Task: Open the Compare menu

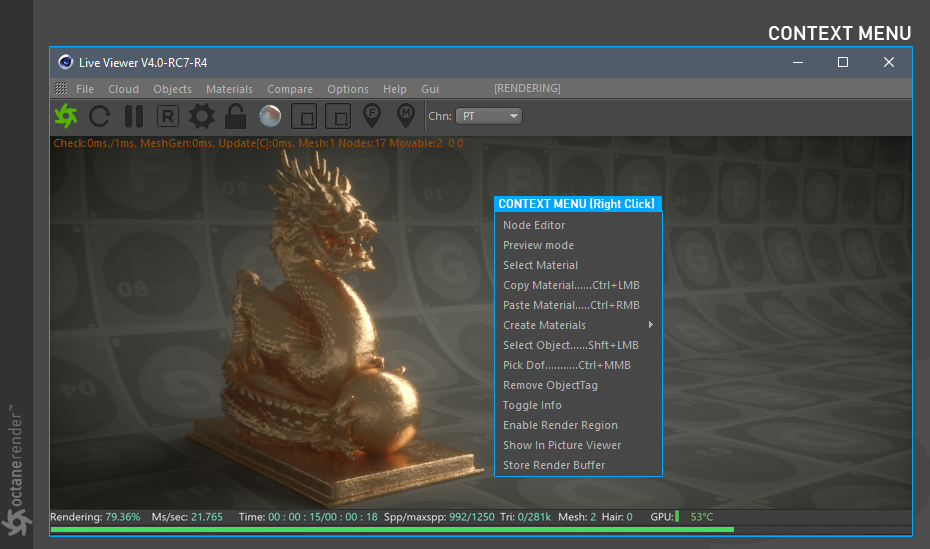Action: (290, 89)
